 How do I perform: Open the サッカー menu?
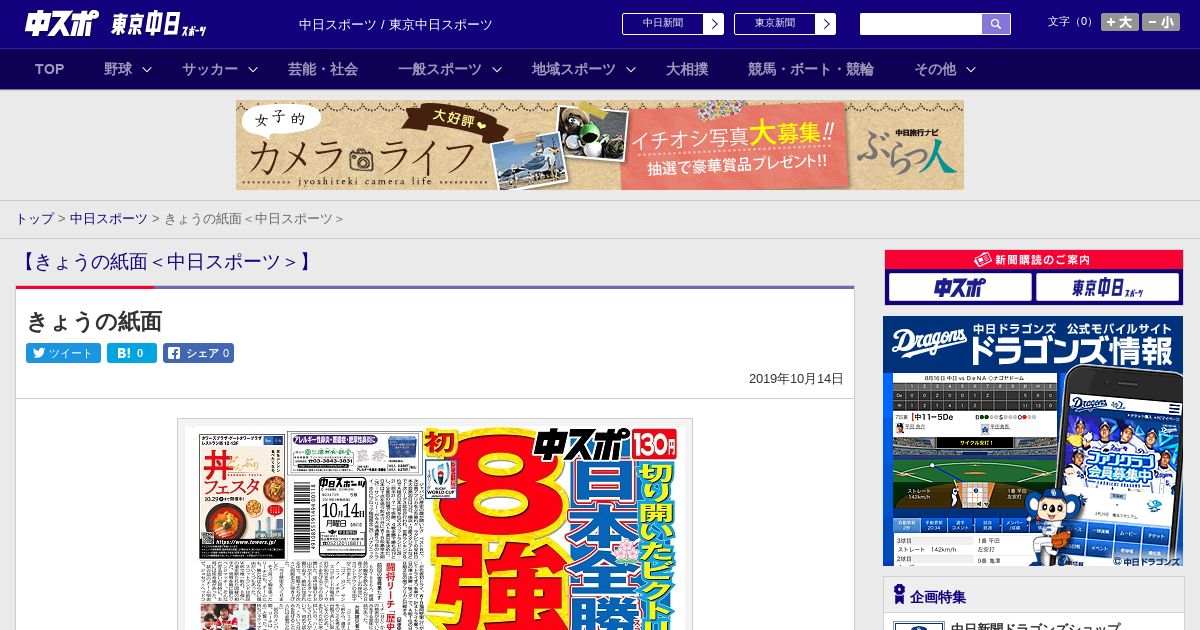tap(210, 69)
